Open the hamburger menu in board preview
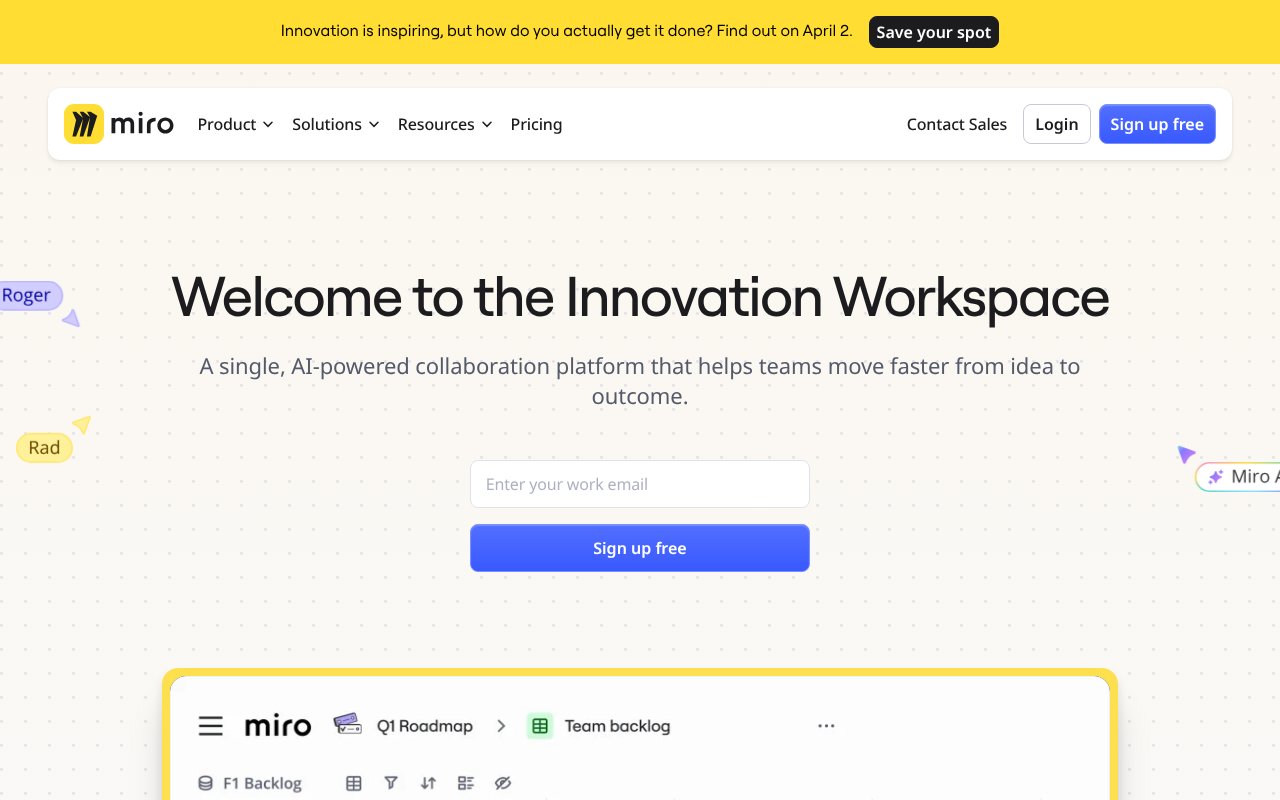 click(x=211, y=726)
